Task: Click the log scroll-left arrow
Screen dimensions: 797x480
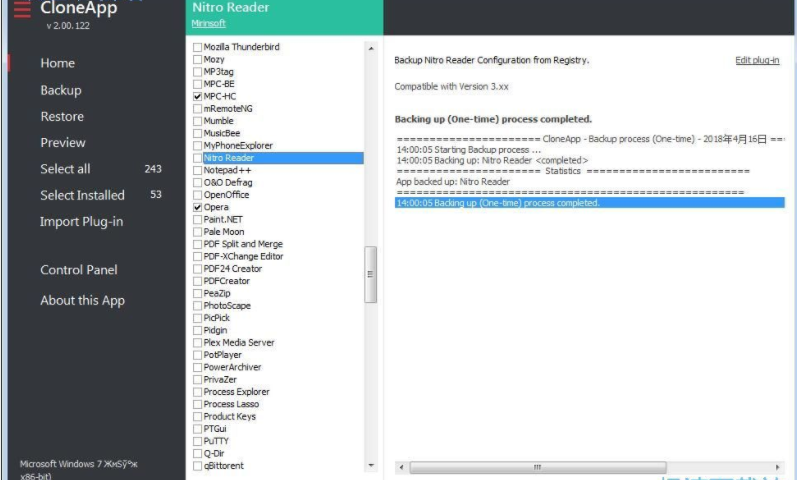Action: 402,467
